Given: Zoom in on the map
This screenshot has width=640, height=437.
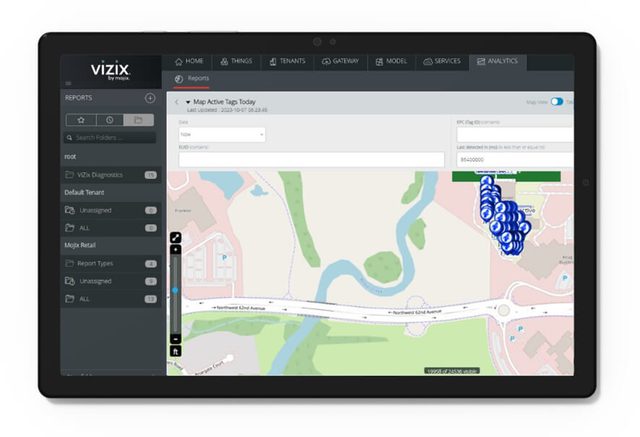Looking at the screenshot, I should coord(175,250).
